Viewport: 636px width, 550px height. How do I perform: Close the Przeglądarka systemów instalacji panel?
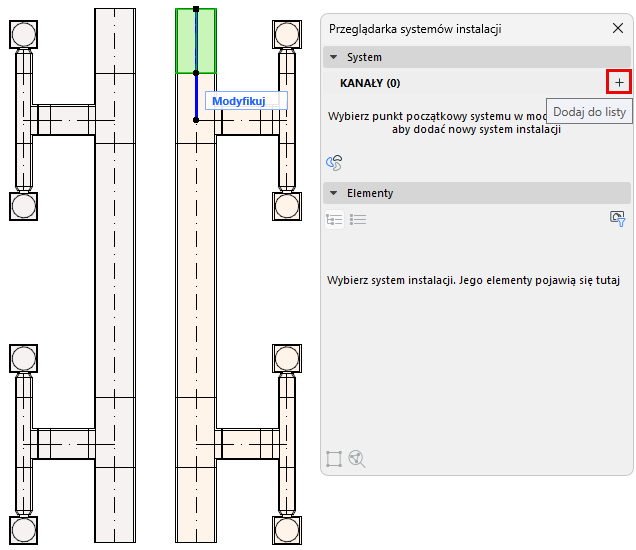pos(617,29)
